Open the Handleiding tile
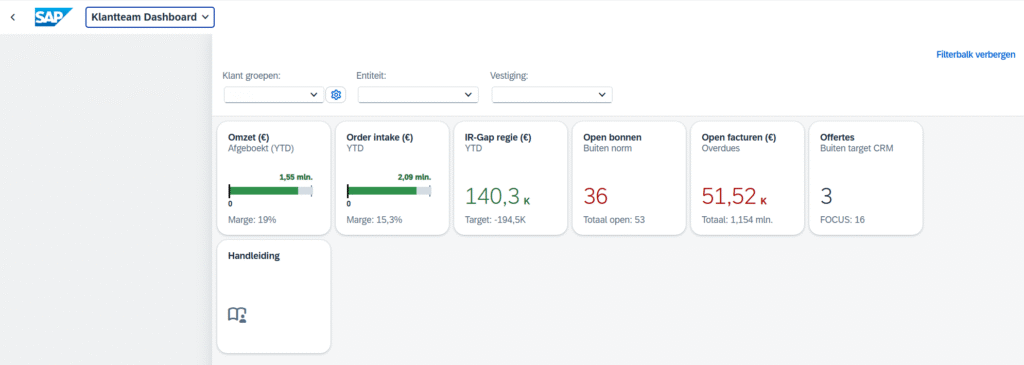Image resolution: width=1024 pixels, height=365 pixels. 274,296
